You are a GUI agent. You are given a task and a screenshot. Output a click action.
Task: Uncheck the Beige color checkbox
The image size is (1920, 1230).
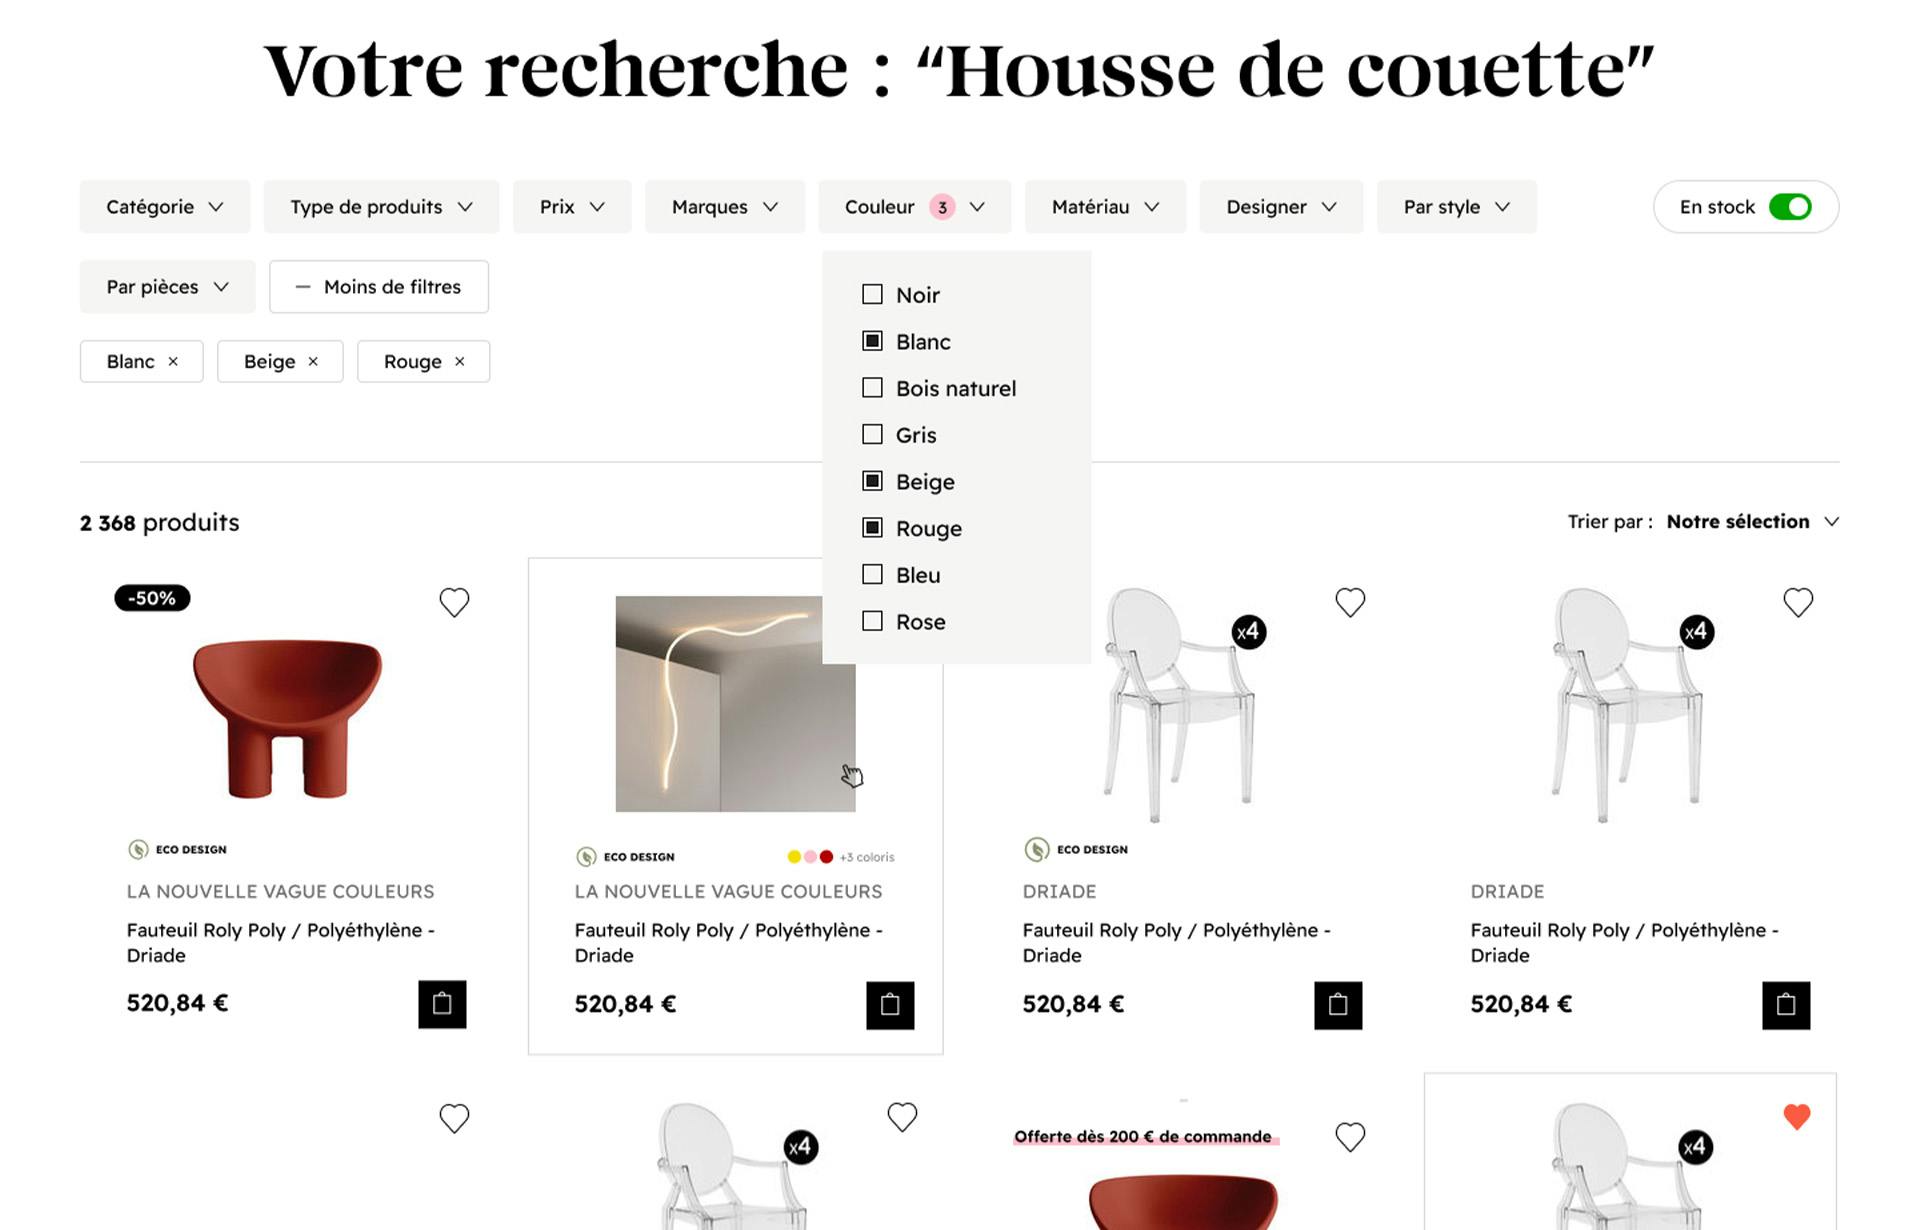872,481
